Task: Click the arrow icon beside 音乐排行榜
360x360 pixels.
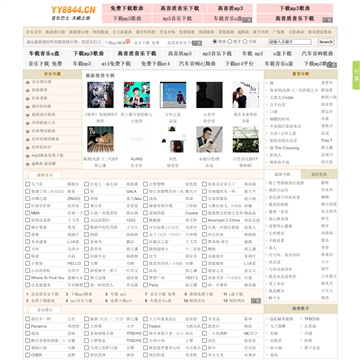Action: point(28,82)
